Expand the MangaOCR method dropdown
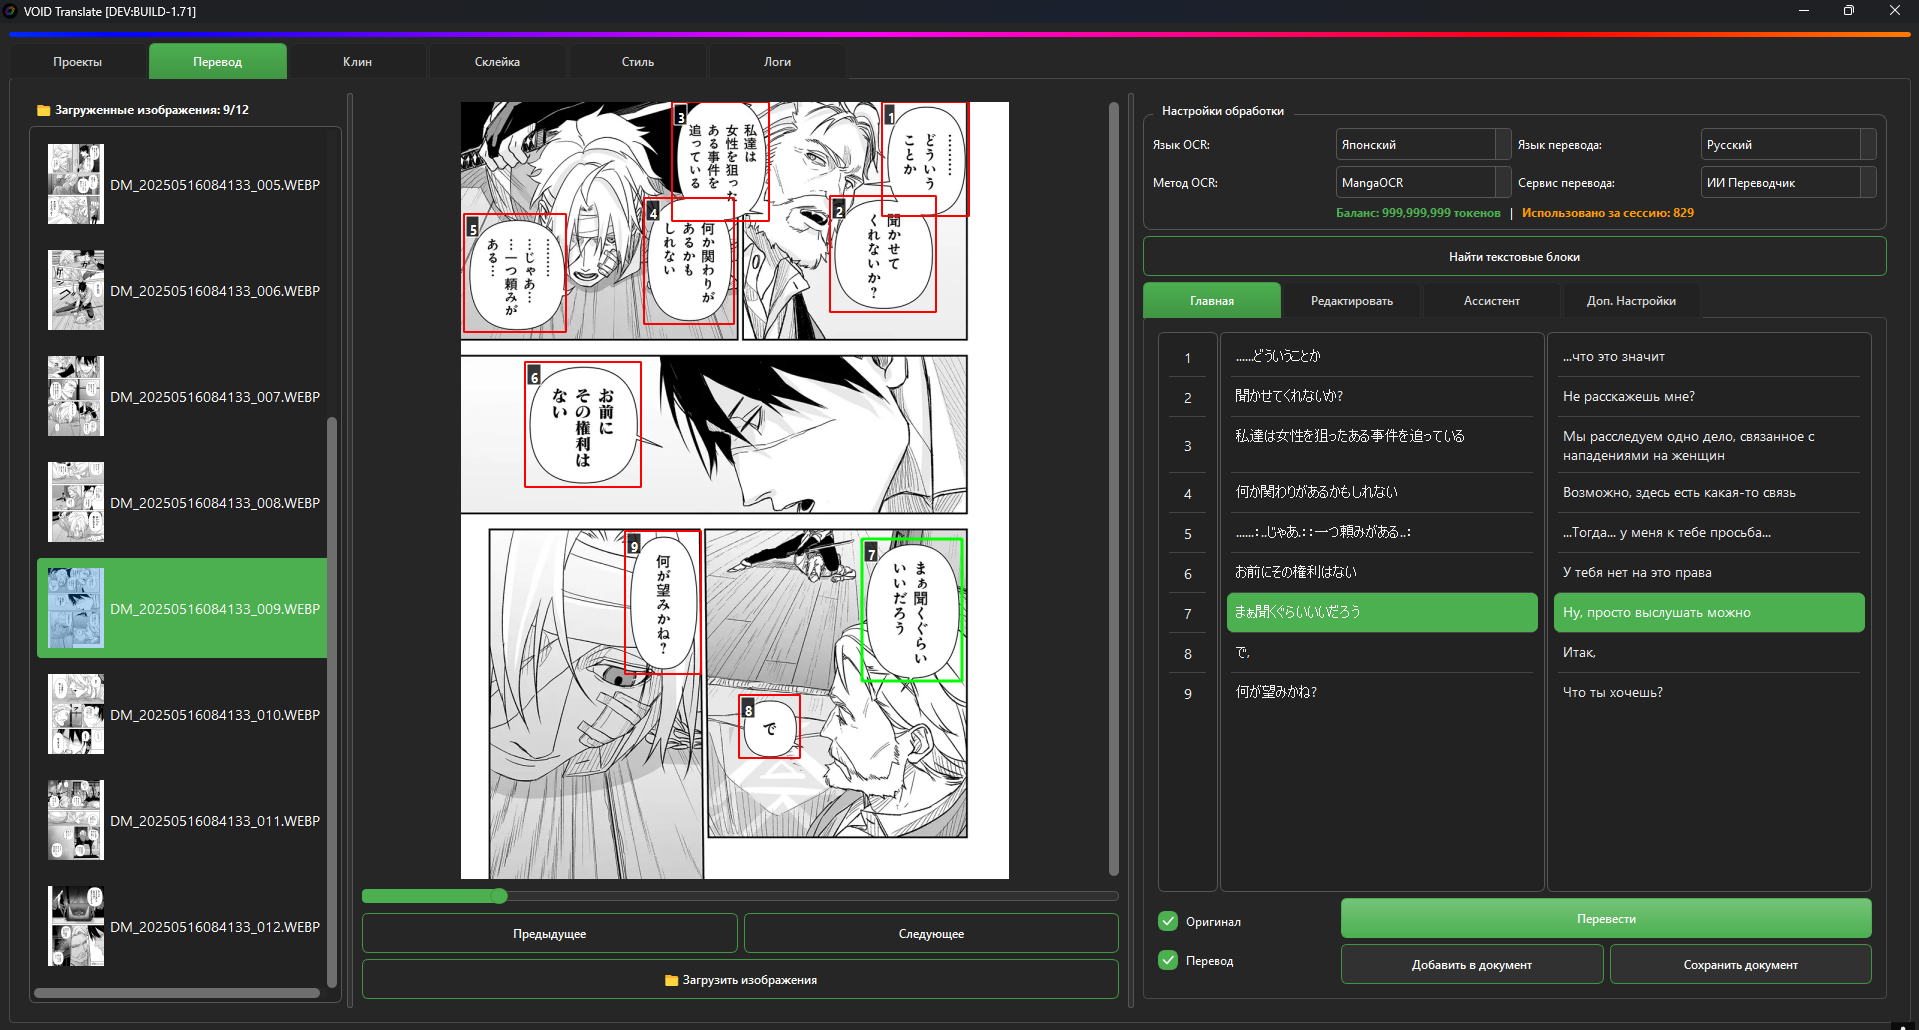The image size is (1919, 1030). click(1422, 183)
